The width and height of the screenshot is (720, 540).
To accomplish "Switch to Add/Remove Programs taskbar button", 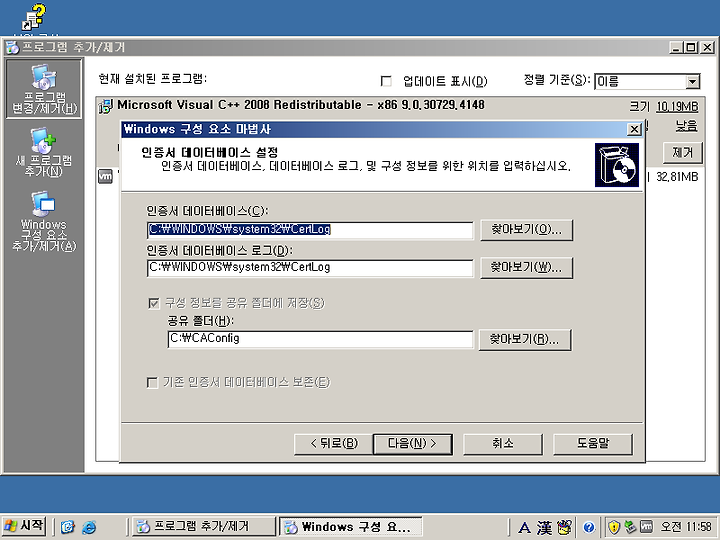I will pos(203,526).
